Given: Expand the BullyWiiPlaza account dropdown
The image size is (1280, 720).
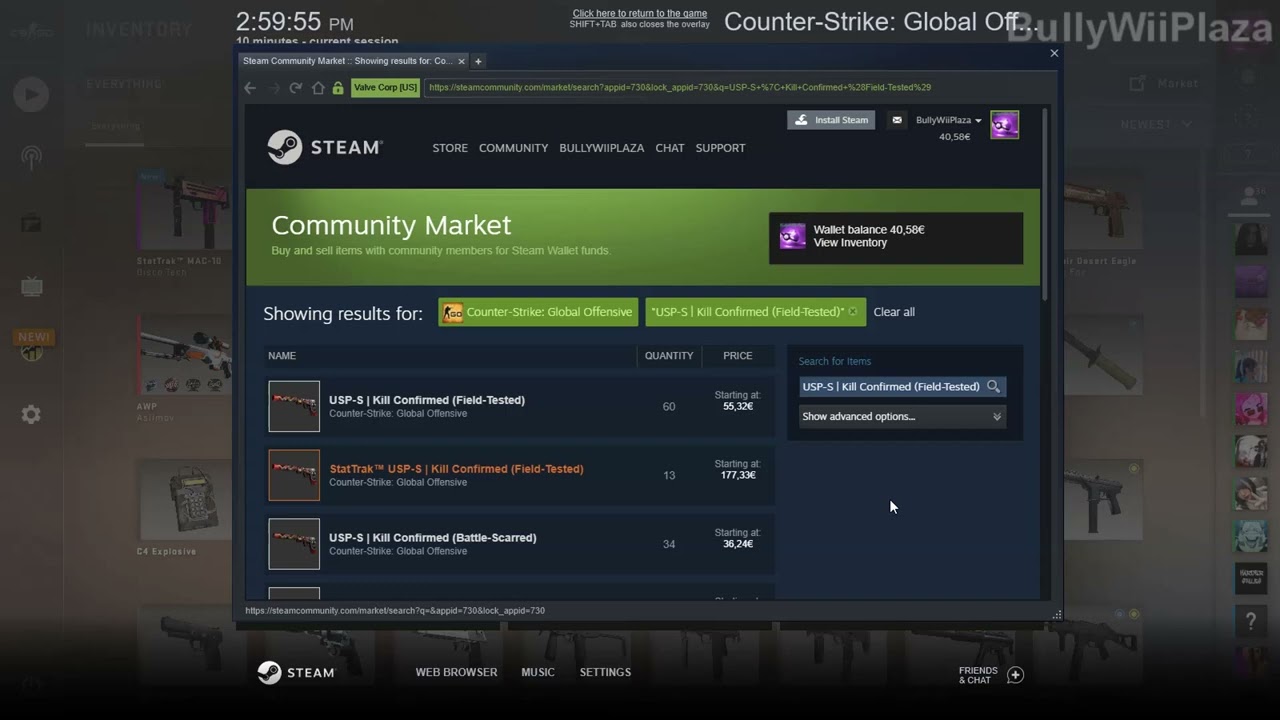Looking at the screenshot, I should click(x=948, y=120).
